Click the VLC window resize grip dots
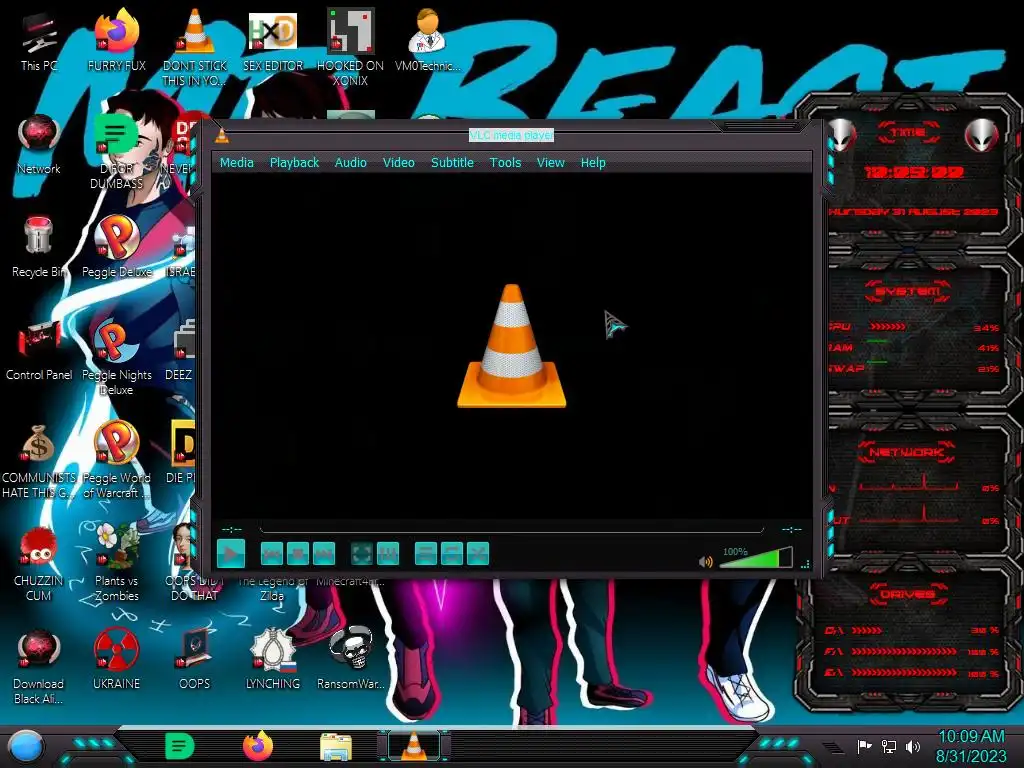This screenshot has width=1024, height=768. pyautogui.click(x=805, y=564)
